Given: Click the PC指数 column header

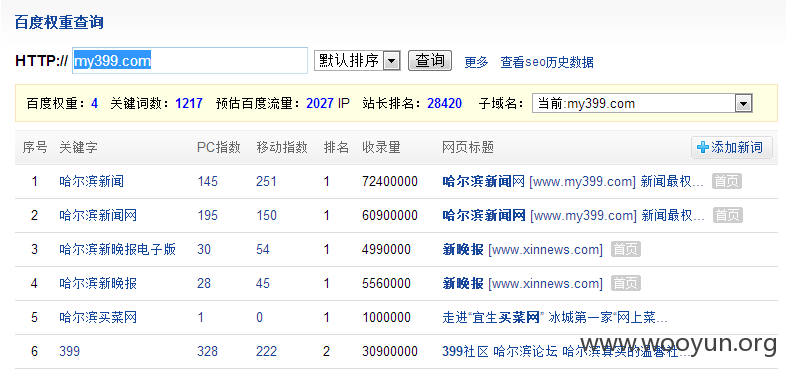Looking at the screenshot, I should click(x=219, y=147).
